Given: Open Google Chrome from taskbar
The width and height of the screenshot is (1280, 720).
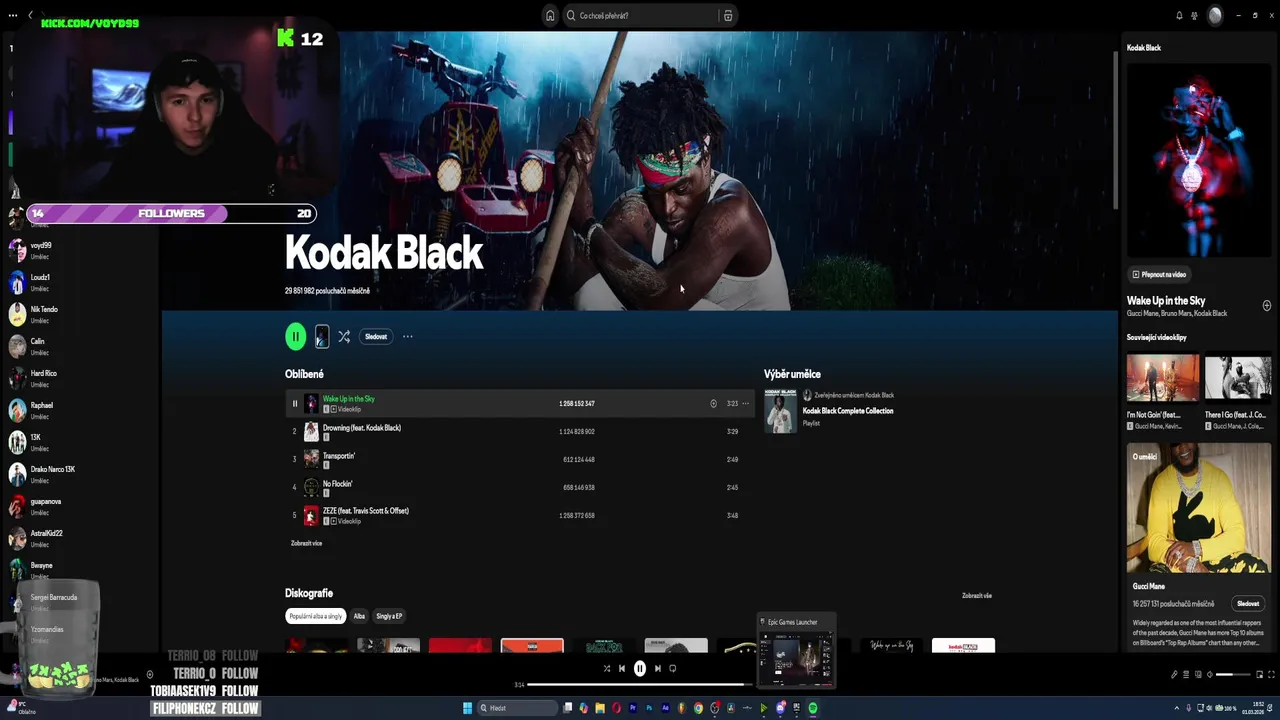Looking at the screenshot, I should [x=698, y=708].
